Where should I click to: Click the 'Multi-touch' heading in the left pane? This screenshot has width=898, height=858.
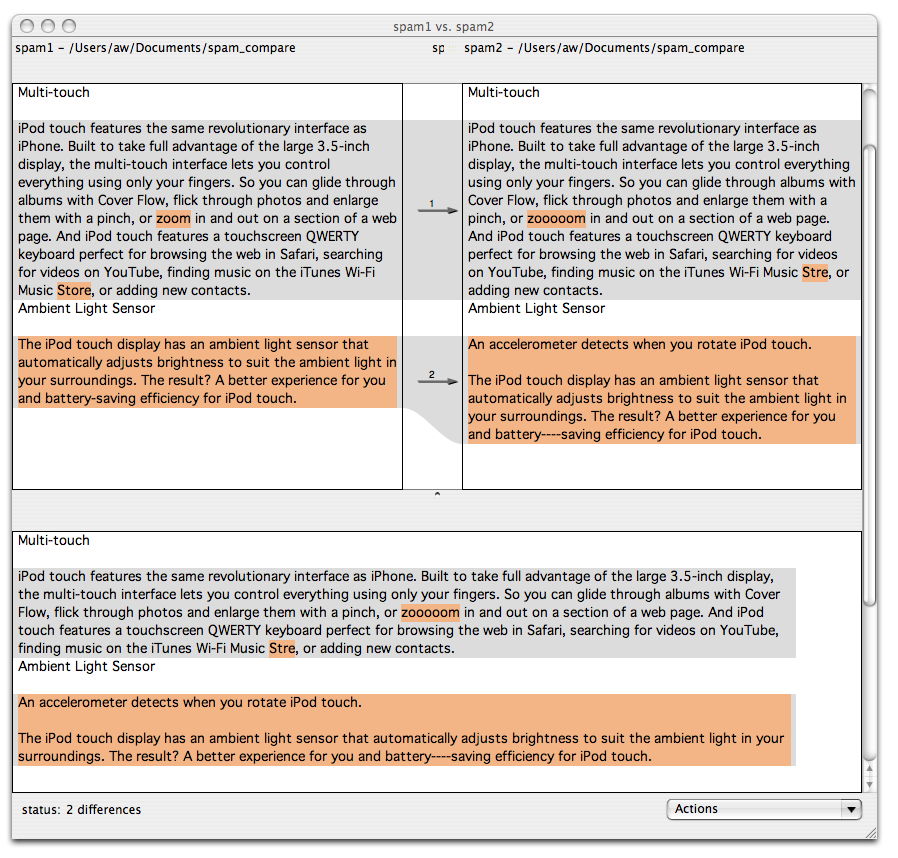54,92
